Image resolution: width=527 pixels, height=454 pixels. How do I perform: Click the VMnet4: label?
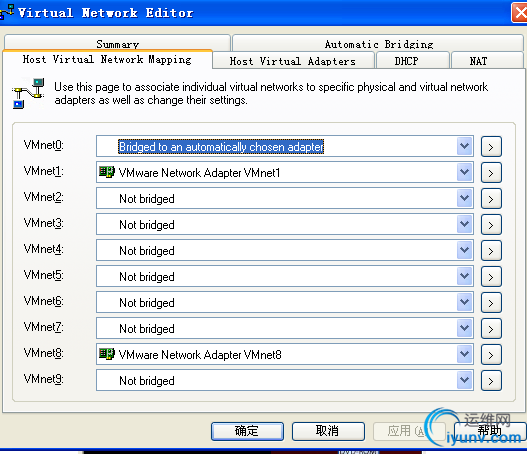[44, 249]
